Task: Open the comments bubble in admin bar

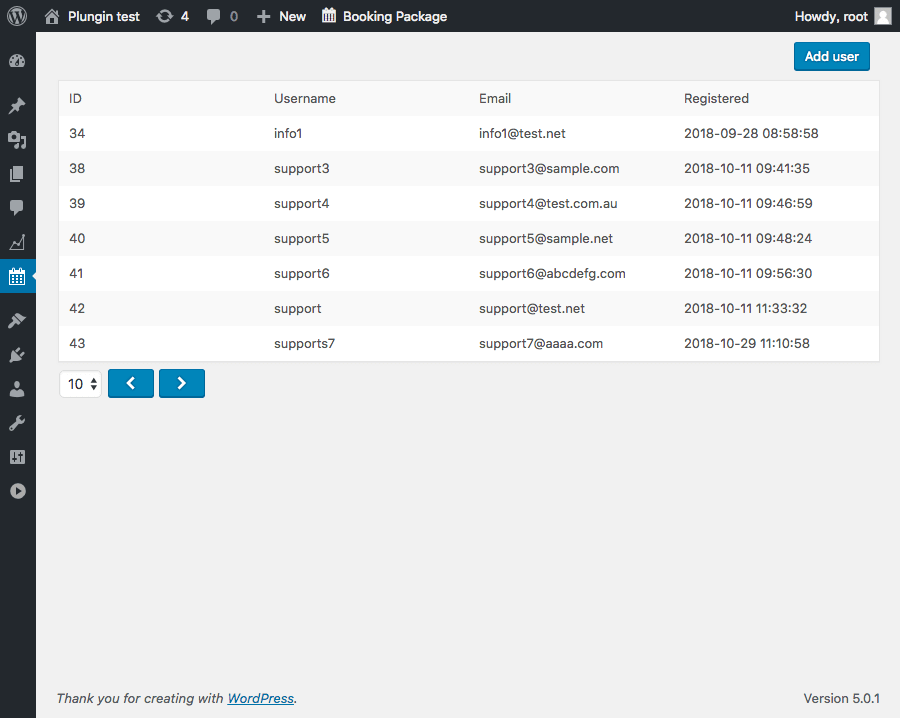Action: [x=214, y=16]
